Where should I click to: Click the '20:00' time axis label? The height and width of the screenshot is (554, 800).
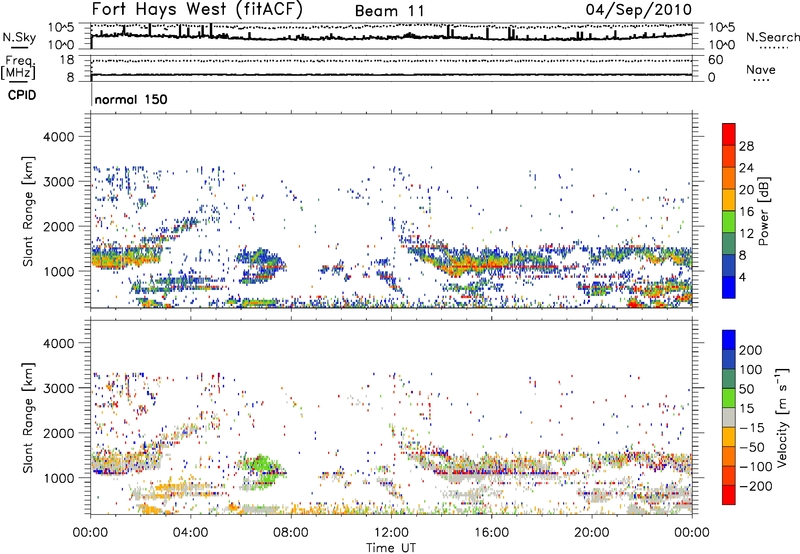click(x=592, y=533)
